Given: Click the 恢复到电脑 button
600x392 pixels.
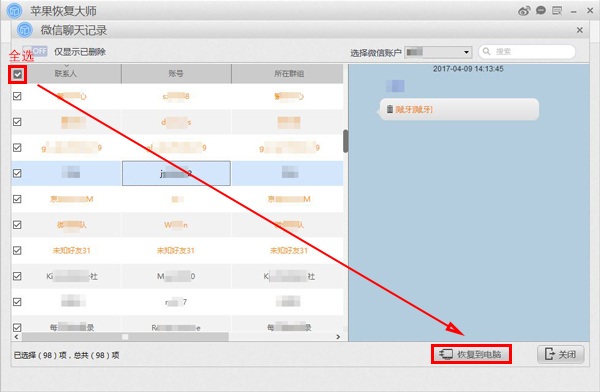Looking at the screenshot, I should [x=471, y=354].
